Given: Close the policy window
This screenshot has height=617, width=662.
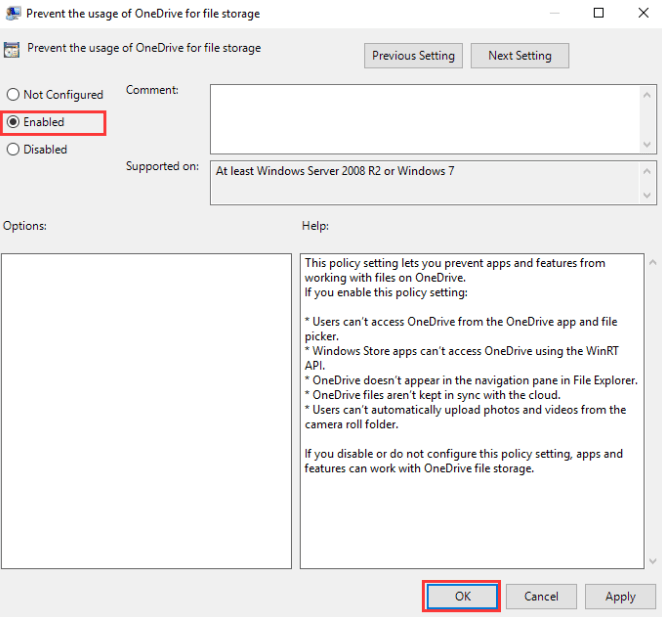Looking at the screenshot, I should pyautogui.click(x=643, y=13).
